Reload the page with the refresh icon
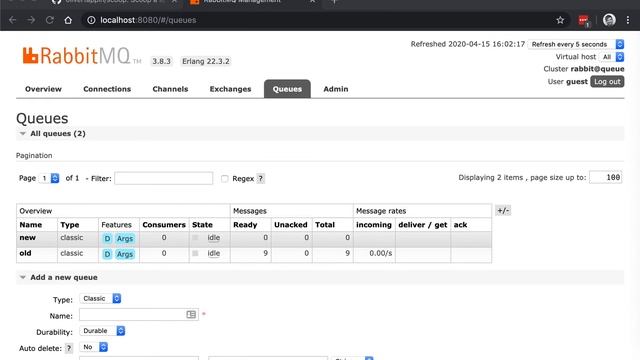 pos(50,20)
